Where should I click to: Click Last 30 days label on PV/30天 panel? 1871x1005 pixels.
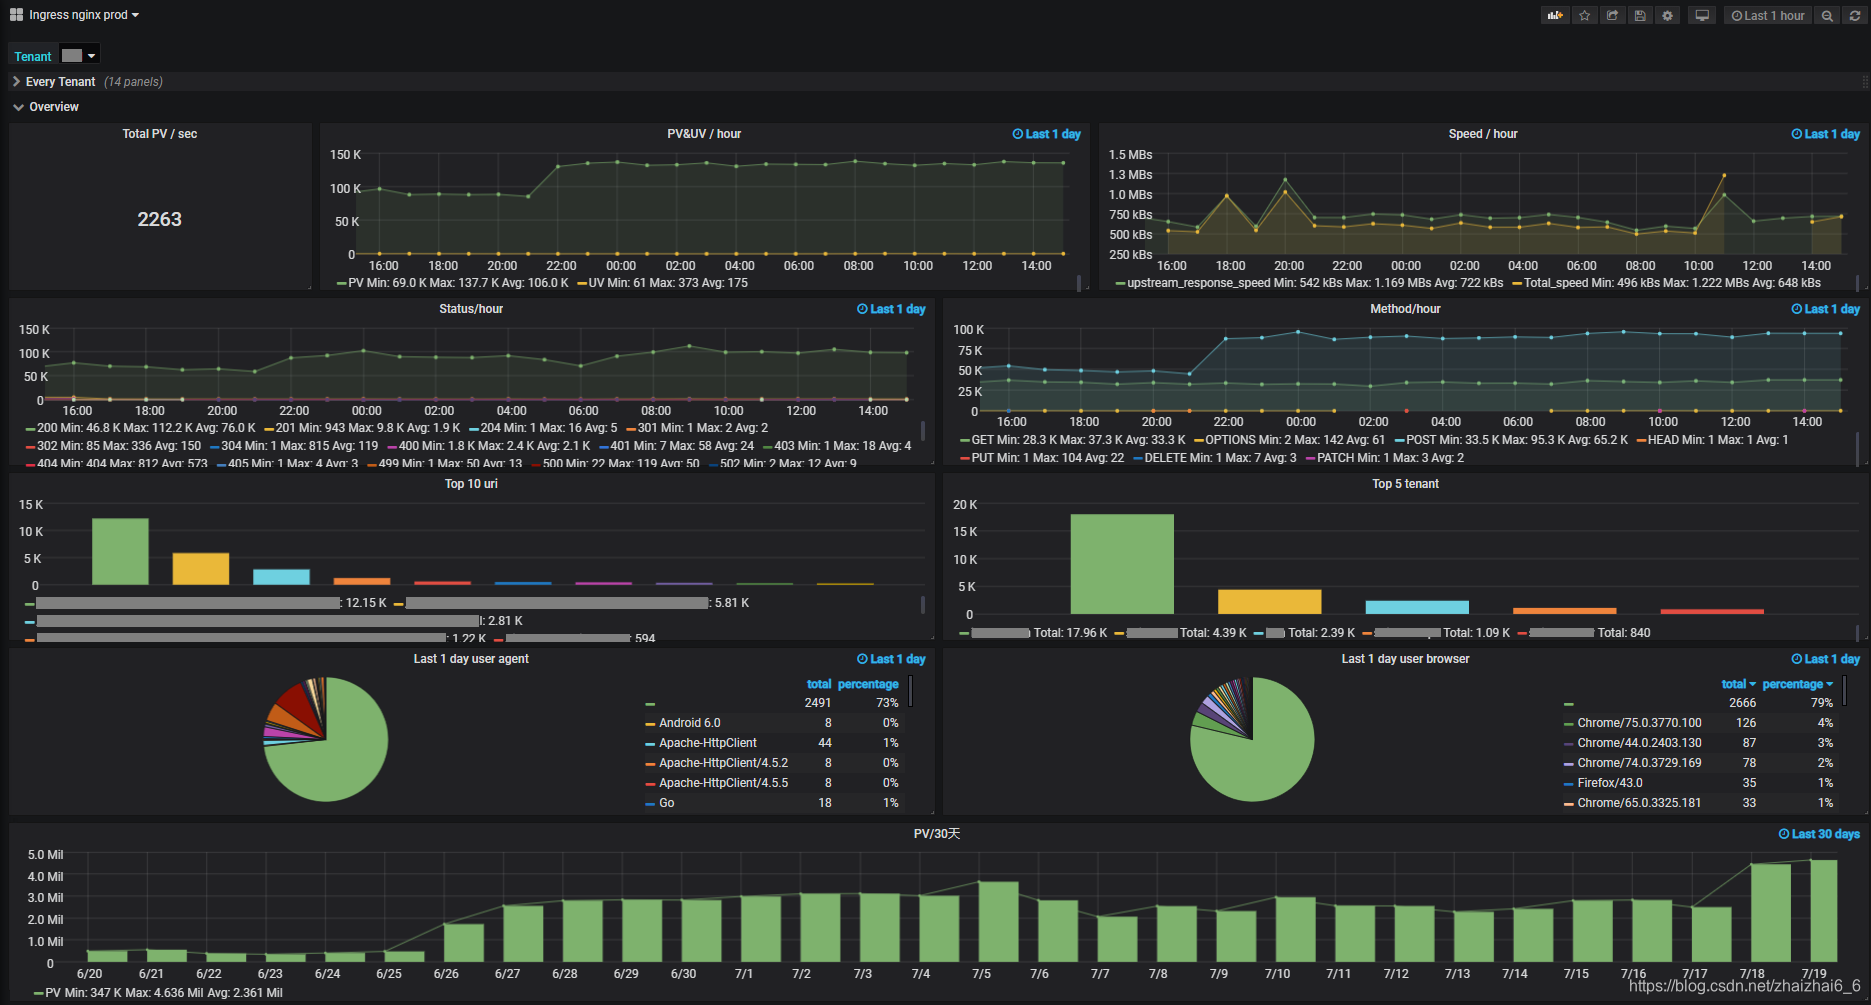tap(1819, 834)
